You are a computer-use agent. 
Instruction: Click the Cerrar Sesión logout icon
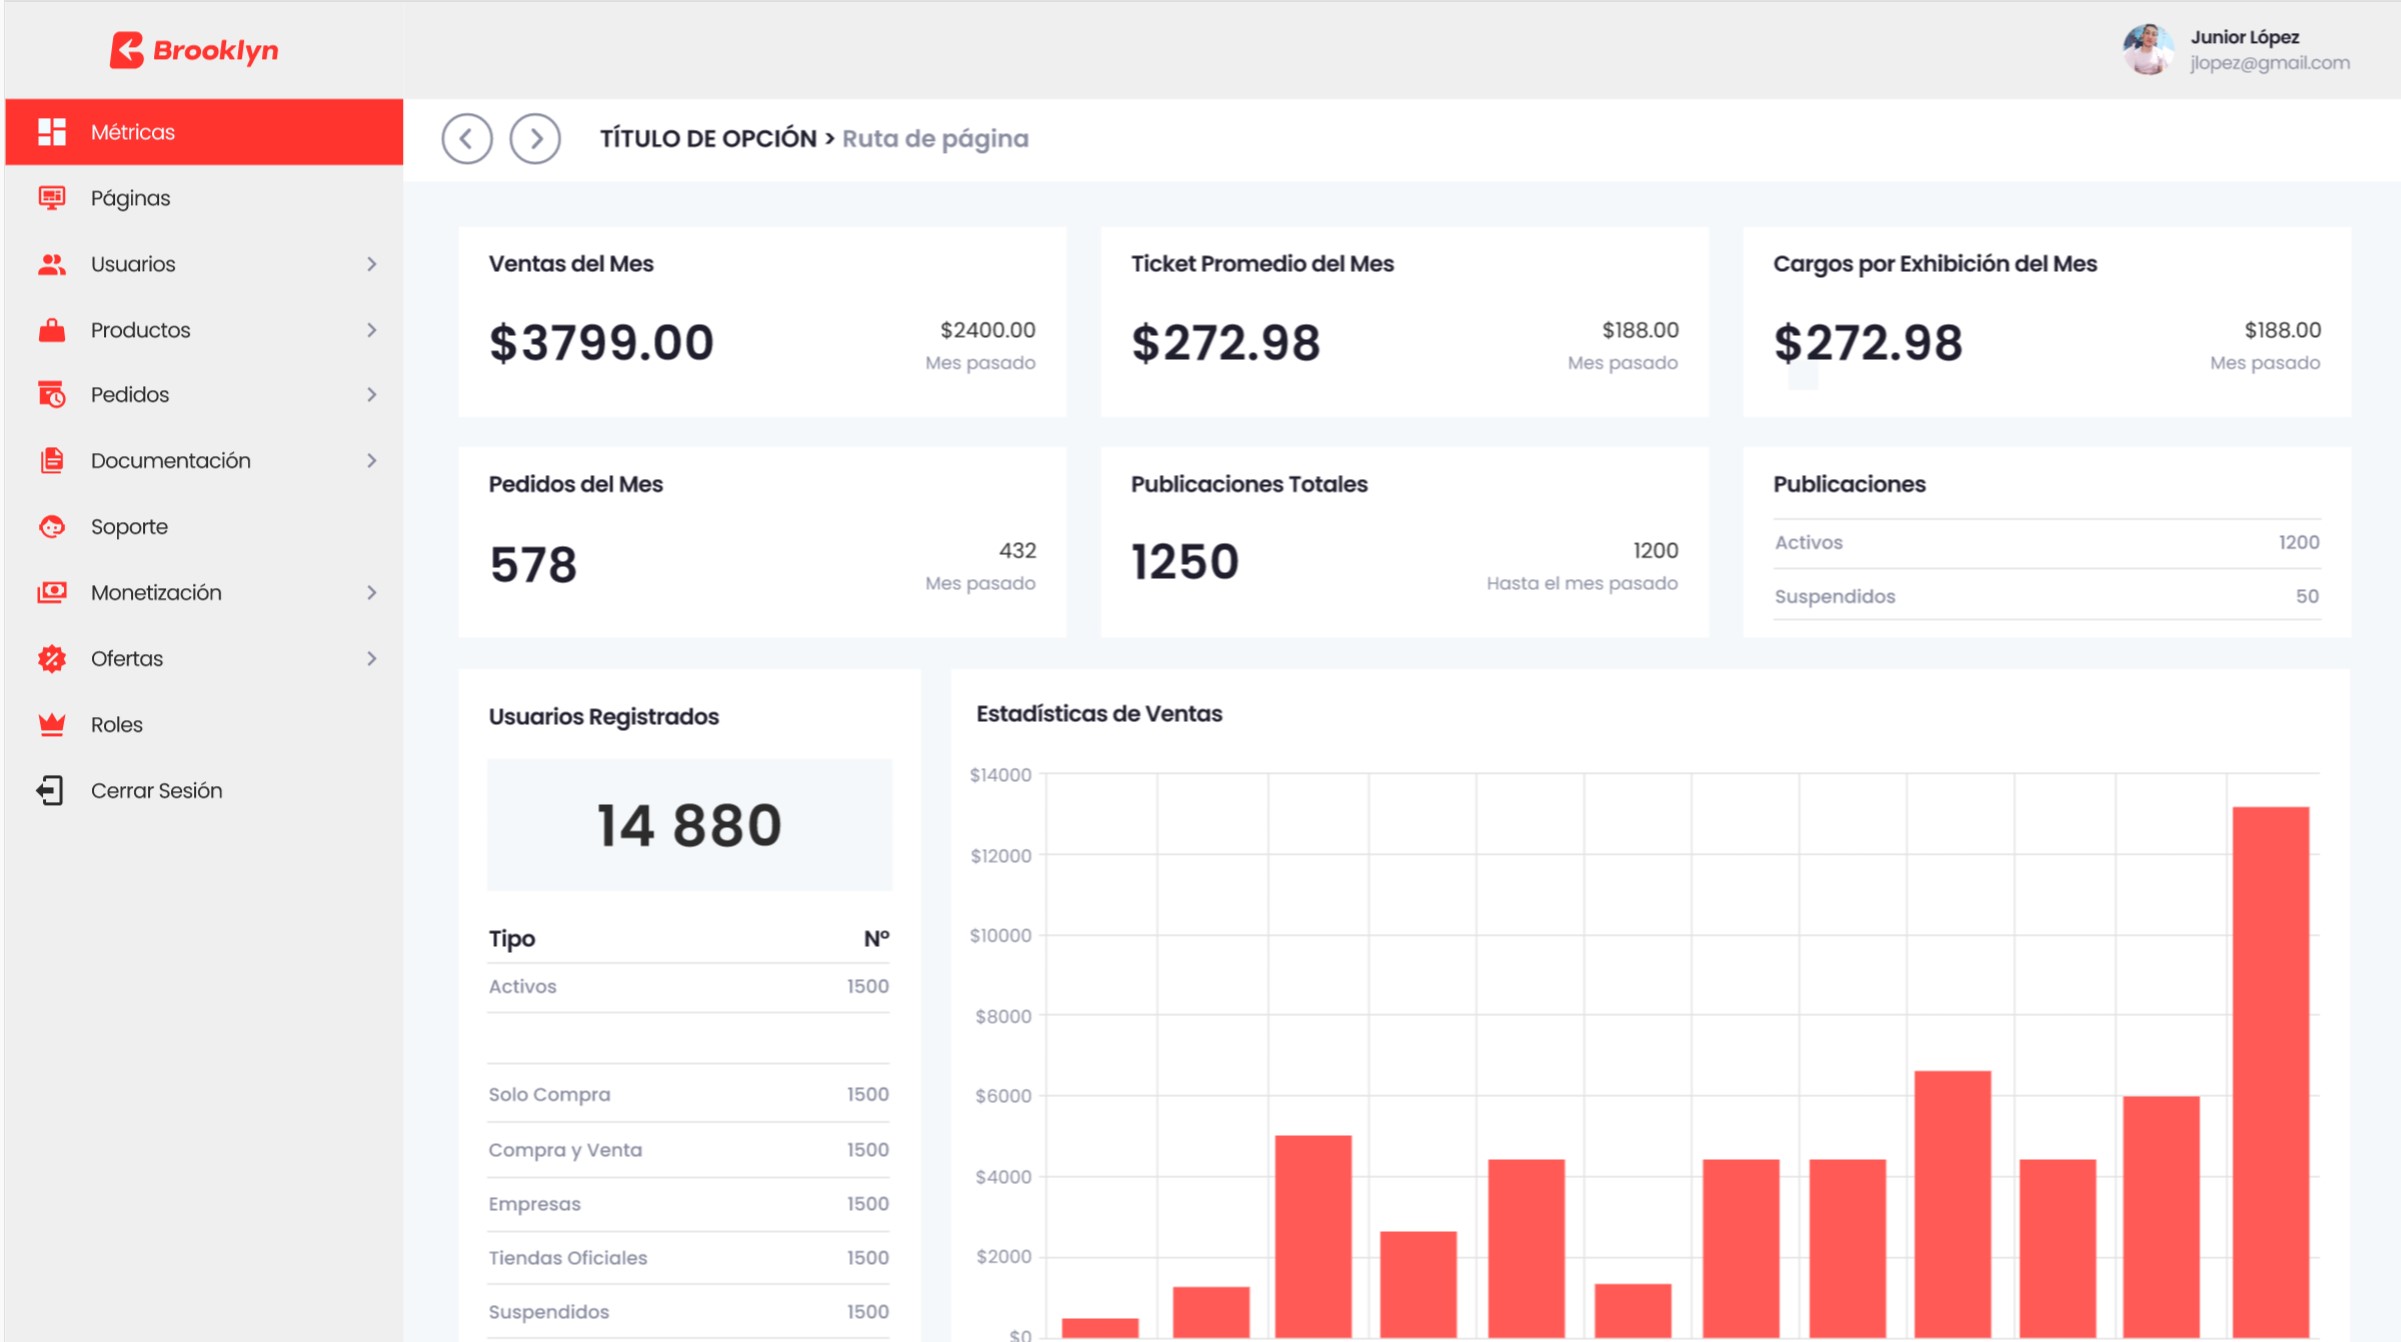click(x=50, y=790)
